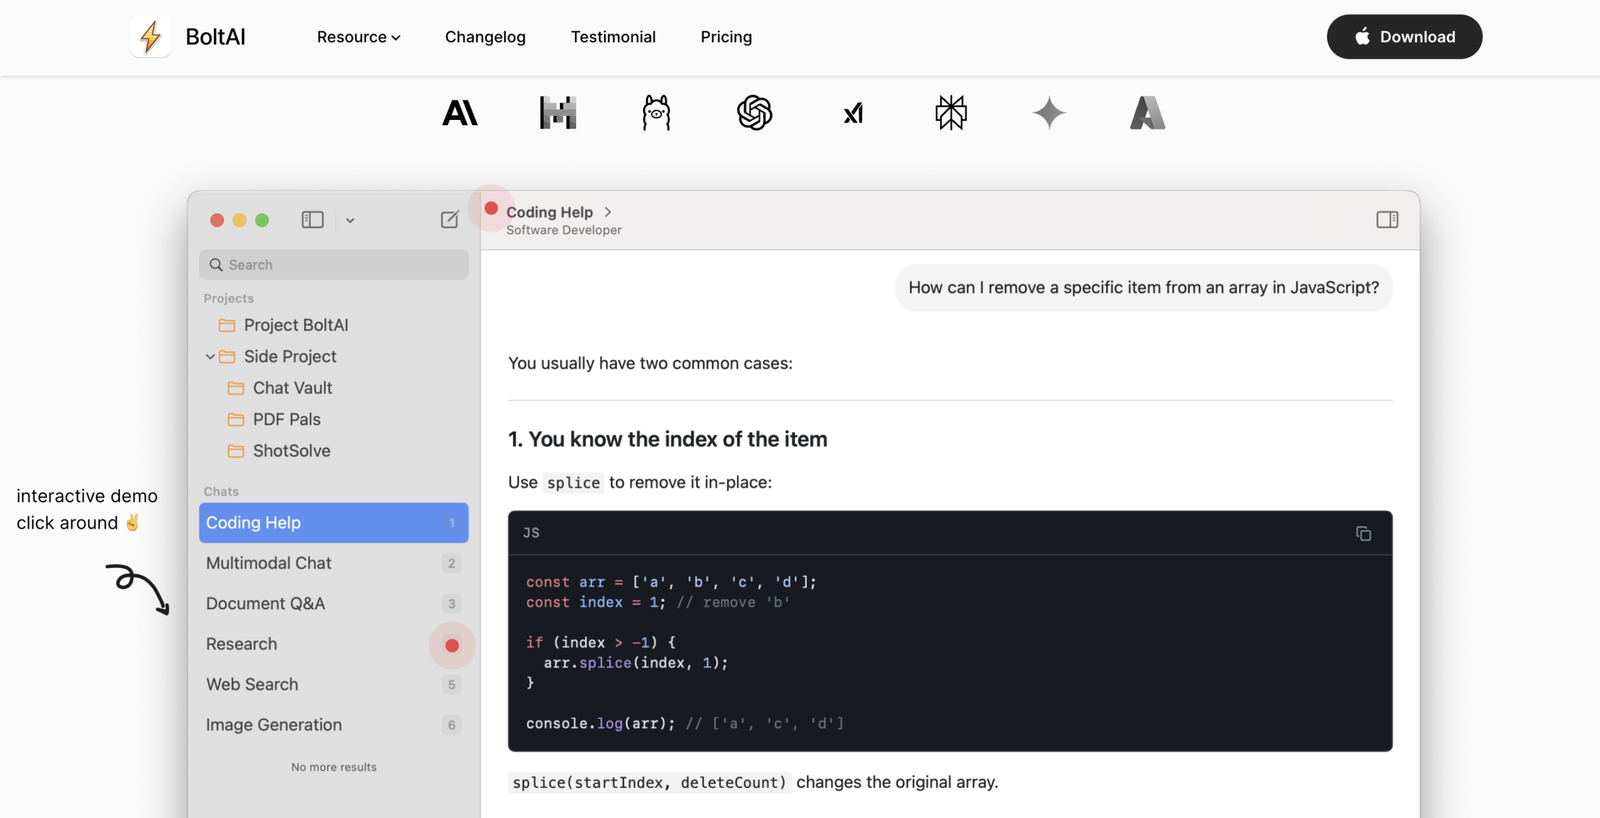Open the Chat Vault subproject
The image size is (1600, 818).
(292, 388)
